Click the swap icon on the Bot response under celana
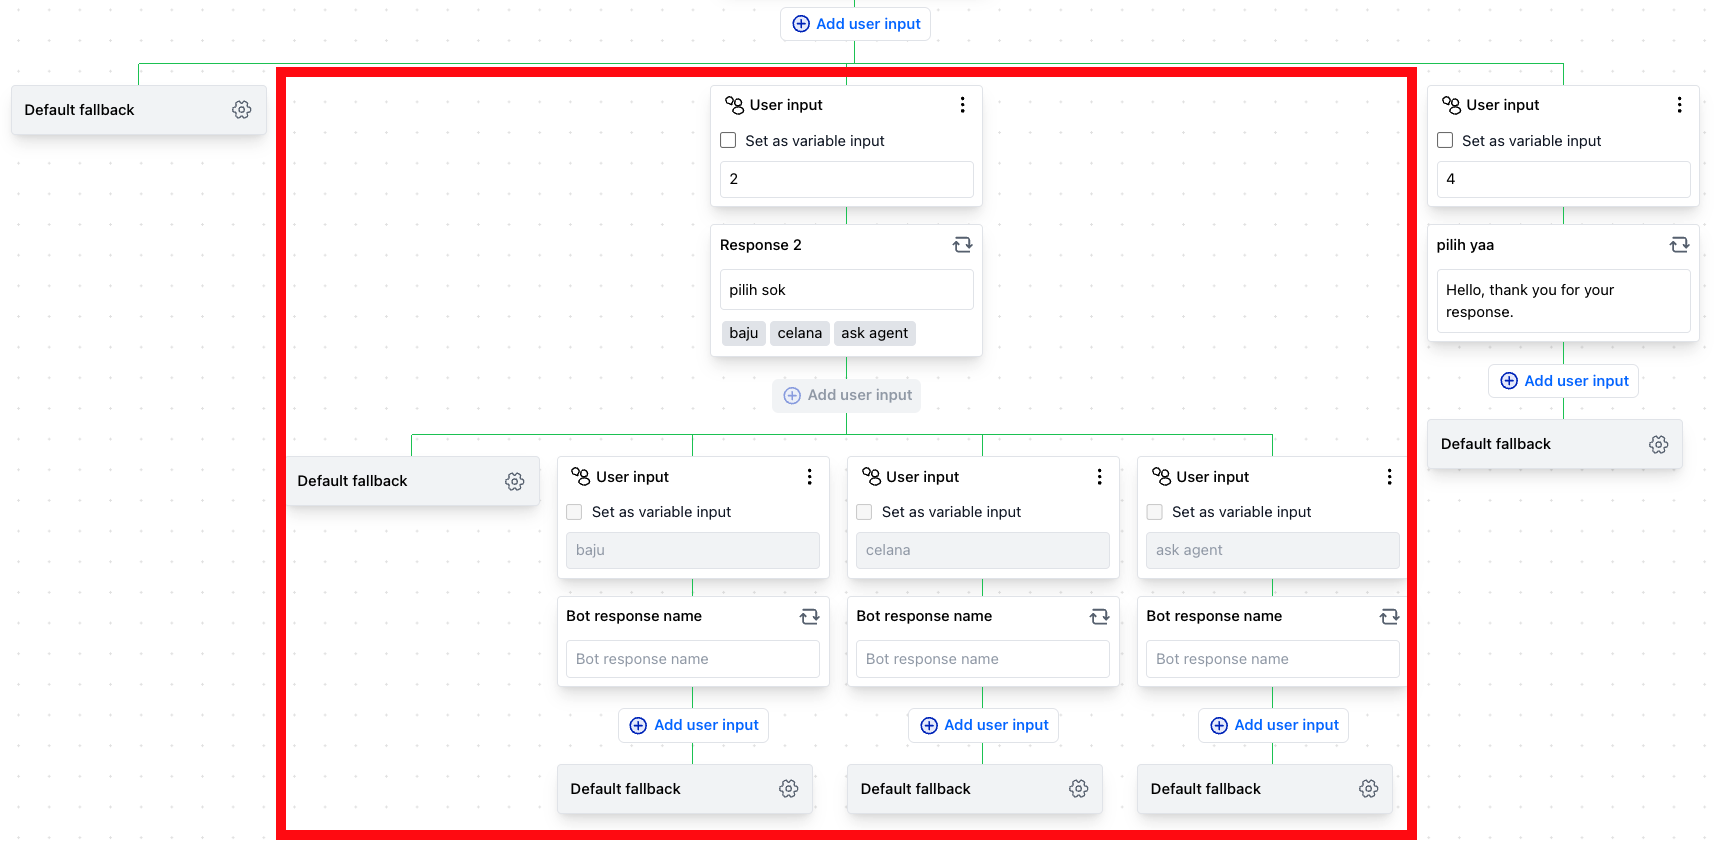The height and width of the screenshot is (852, 1728). 1099,617
